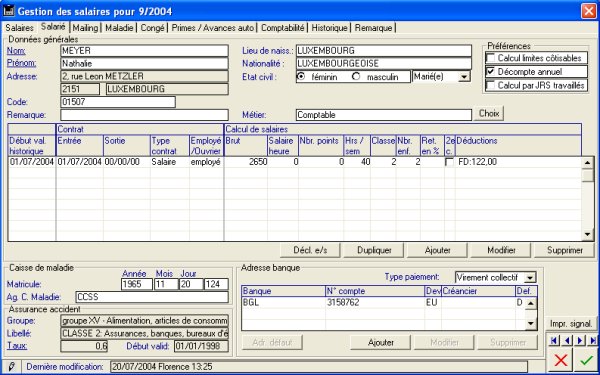
Task: Open the Comptabilité tab
Action: coord(283,28)
